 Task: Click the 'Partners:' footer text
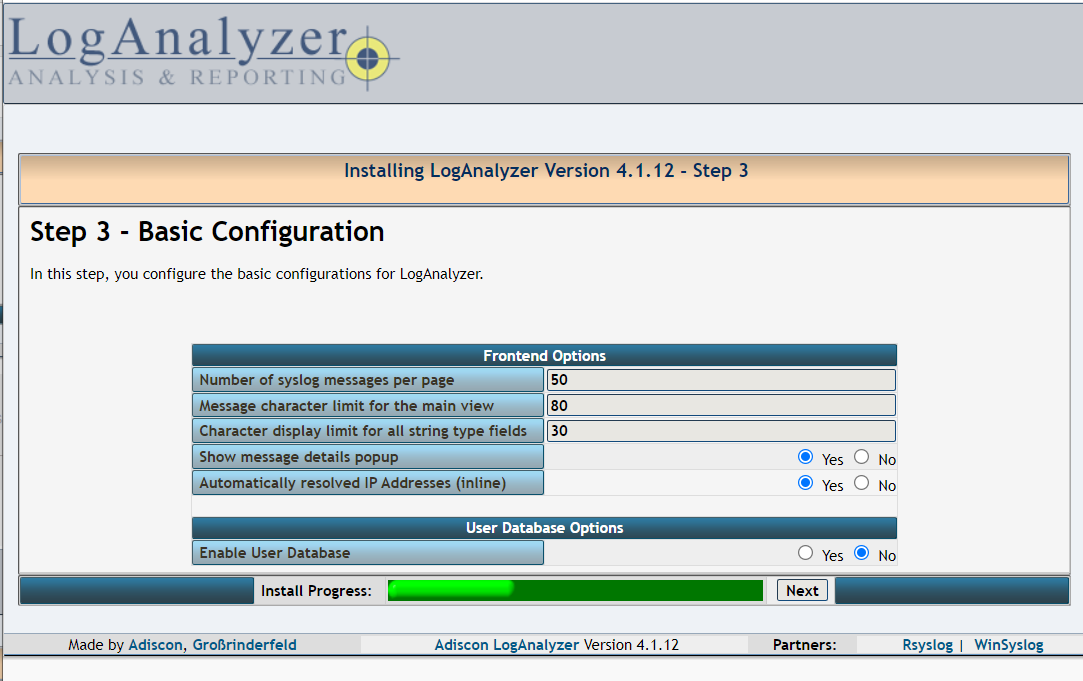[804, 644]
